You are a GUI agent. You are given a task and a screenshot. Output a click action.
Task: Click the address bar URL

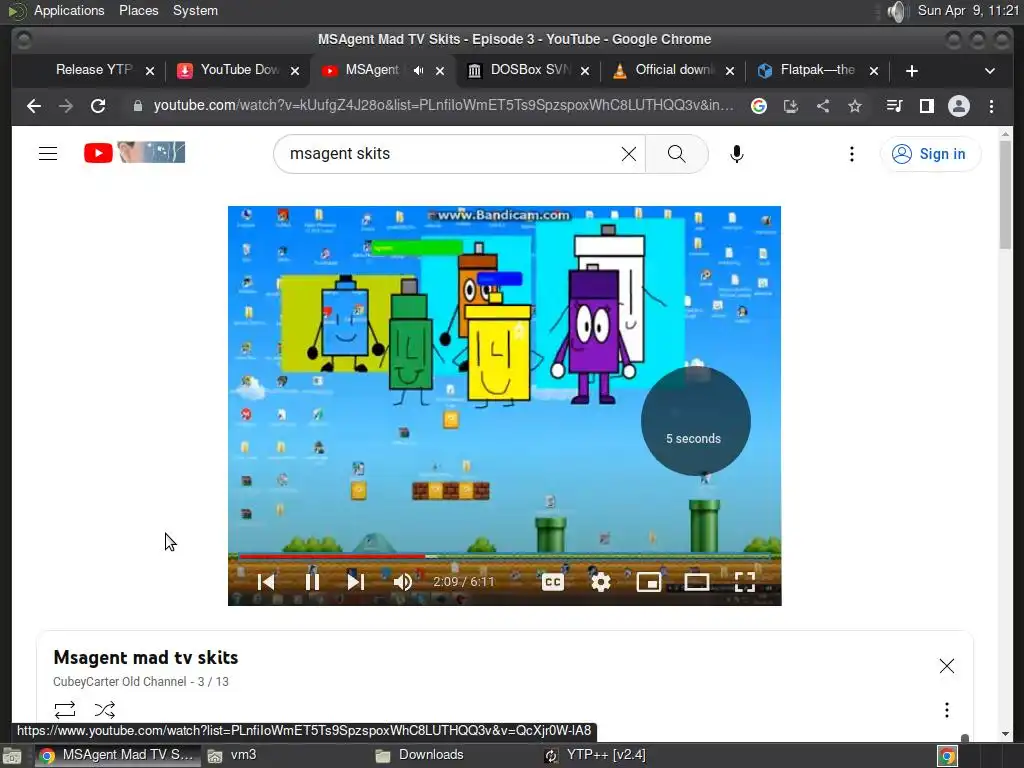[x=443, y=106]
